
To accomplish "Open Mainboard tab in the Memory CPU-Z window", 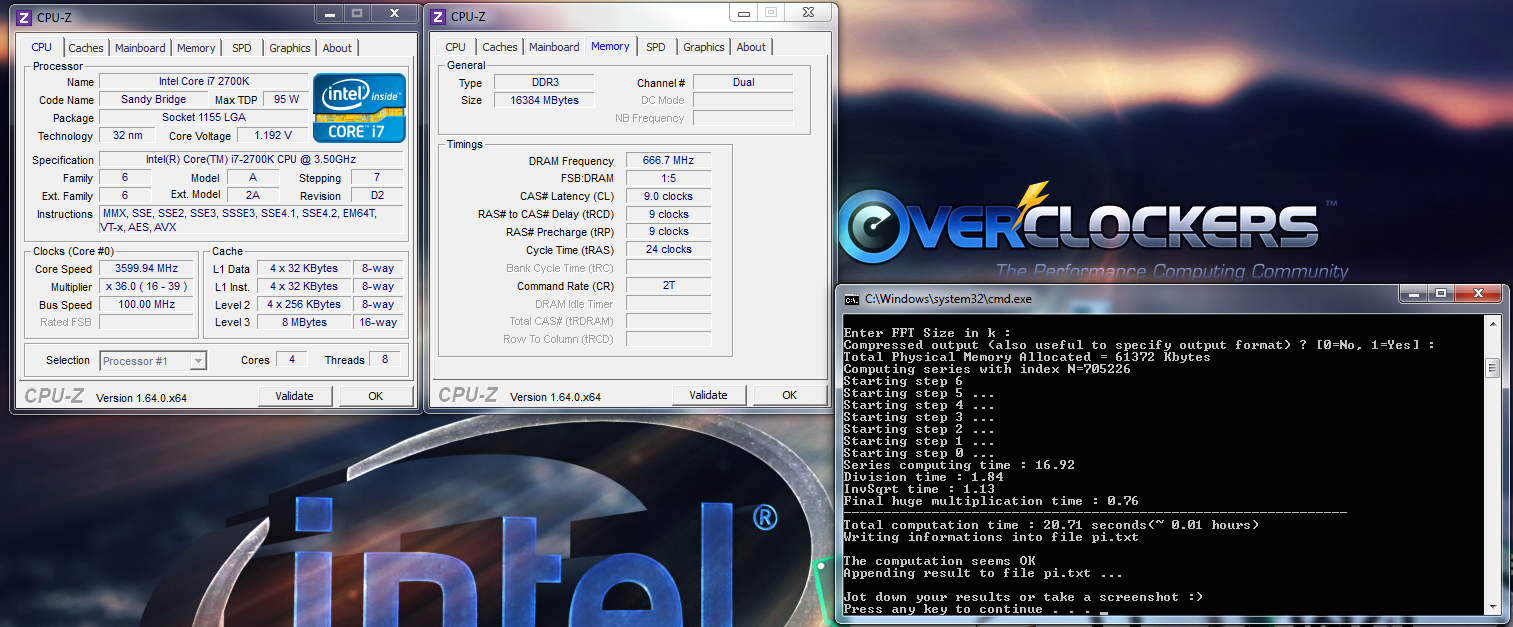I will coord(554,47).
